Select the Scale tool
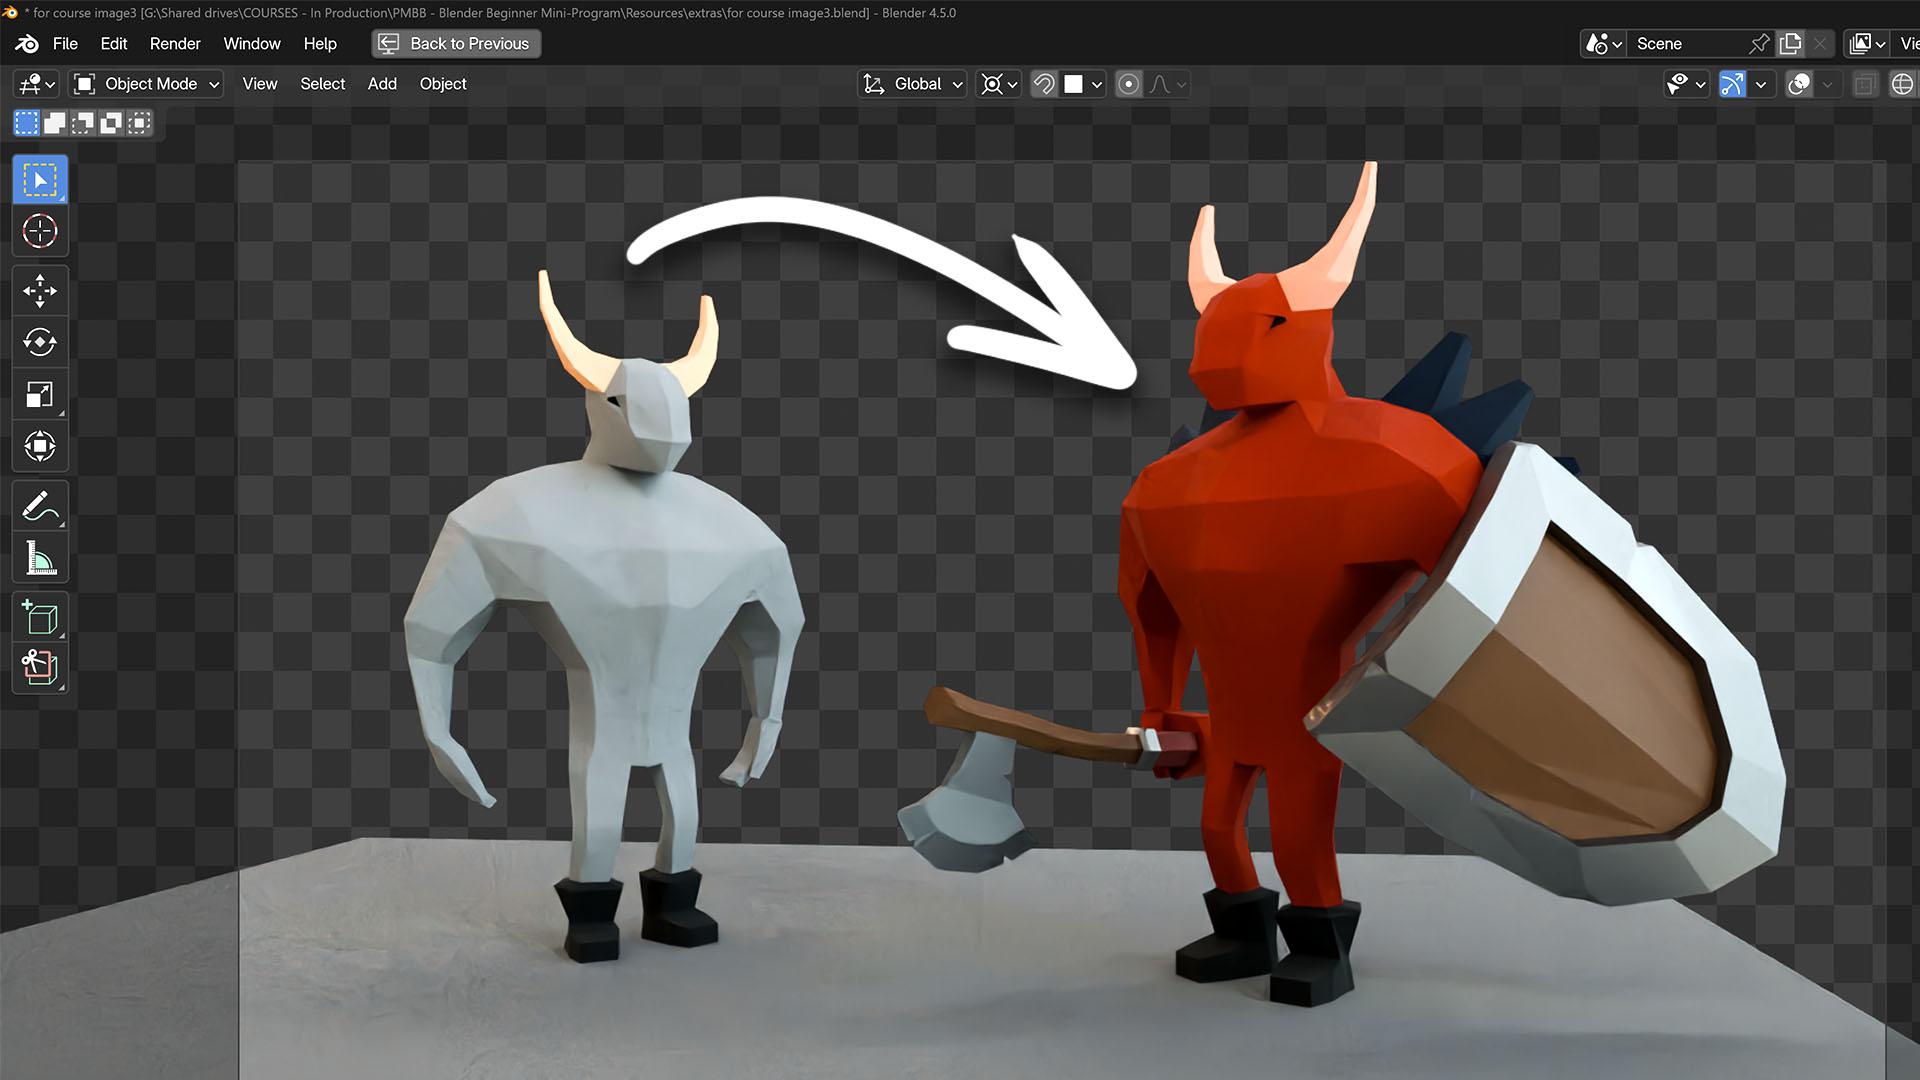1920x1080 pixels. pyautogui.click(x=39, y=394)
